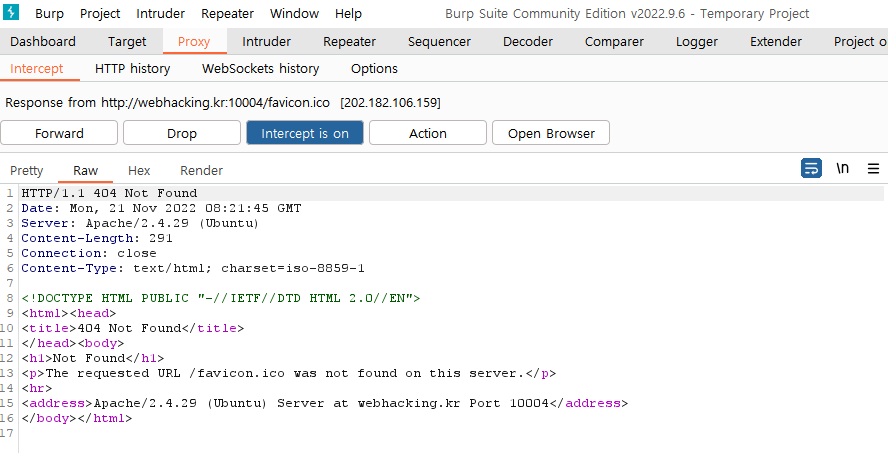Image resolution: width=888 pixels, height=453 pixels.
Task: Open the Project options tab
Action: point(860,41)
